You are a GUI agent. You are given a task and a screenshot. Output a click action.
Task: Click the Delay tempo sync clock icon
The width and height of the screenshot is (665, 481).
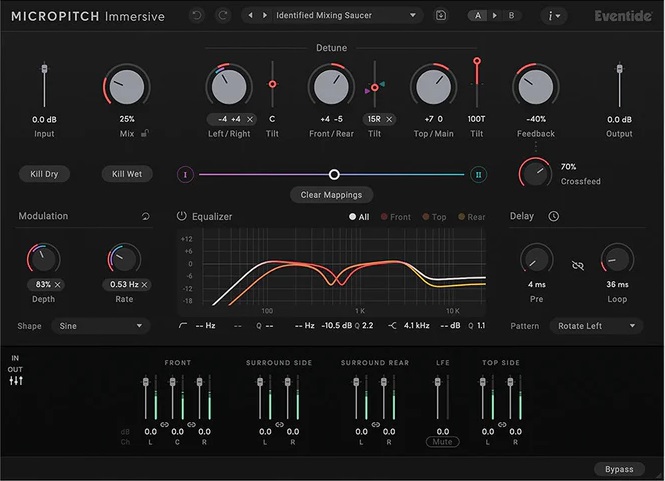(x=553, y=216)
